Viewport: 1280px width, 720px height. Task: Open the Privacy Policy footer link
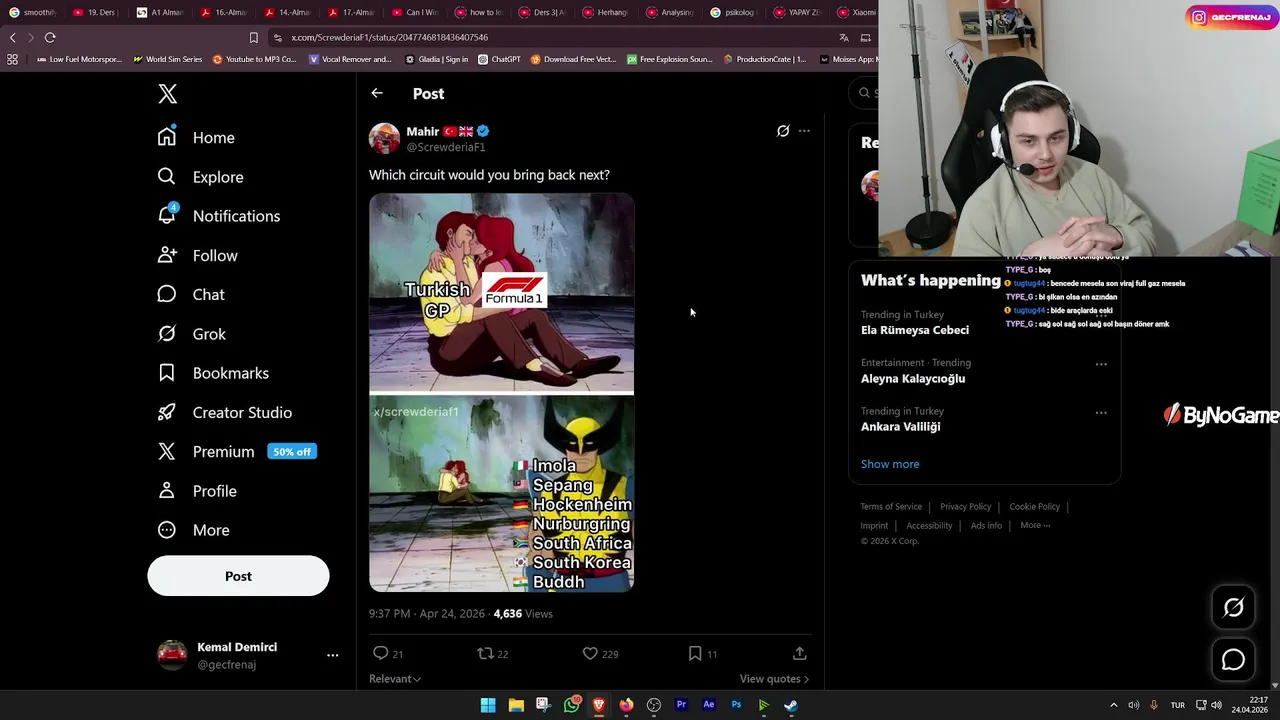[x=965, y=507]
